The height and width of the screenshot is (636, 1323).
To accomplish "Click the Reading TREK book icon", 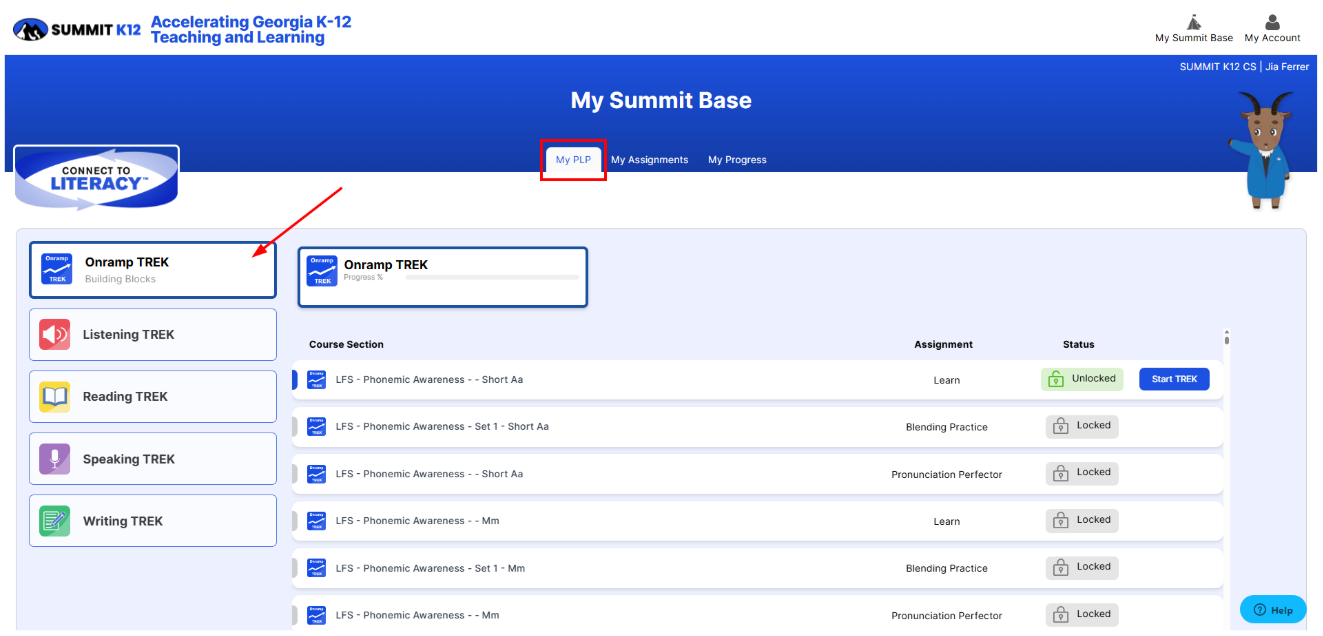I will tap(55, 396).
